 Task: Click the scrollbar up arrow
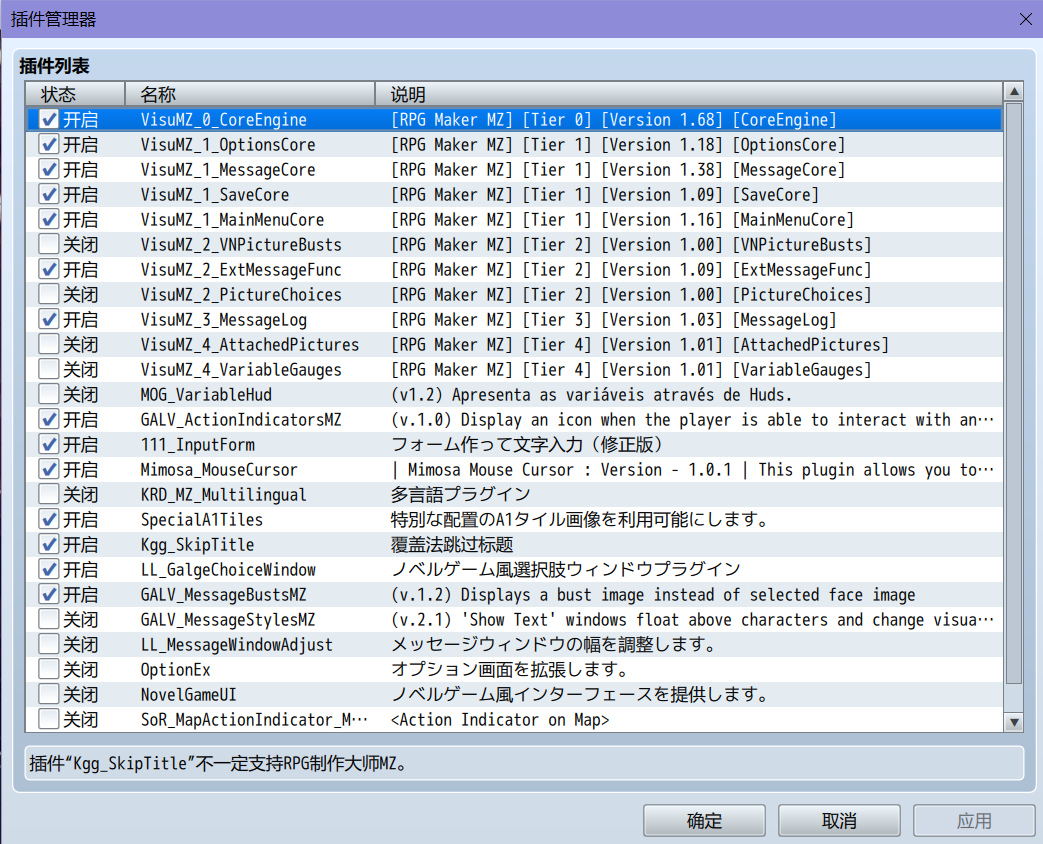pos(1014,91)
